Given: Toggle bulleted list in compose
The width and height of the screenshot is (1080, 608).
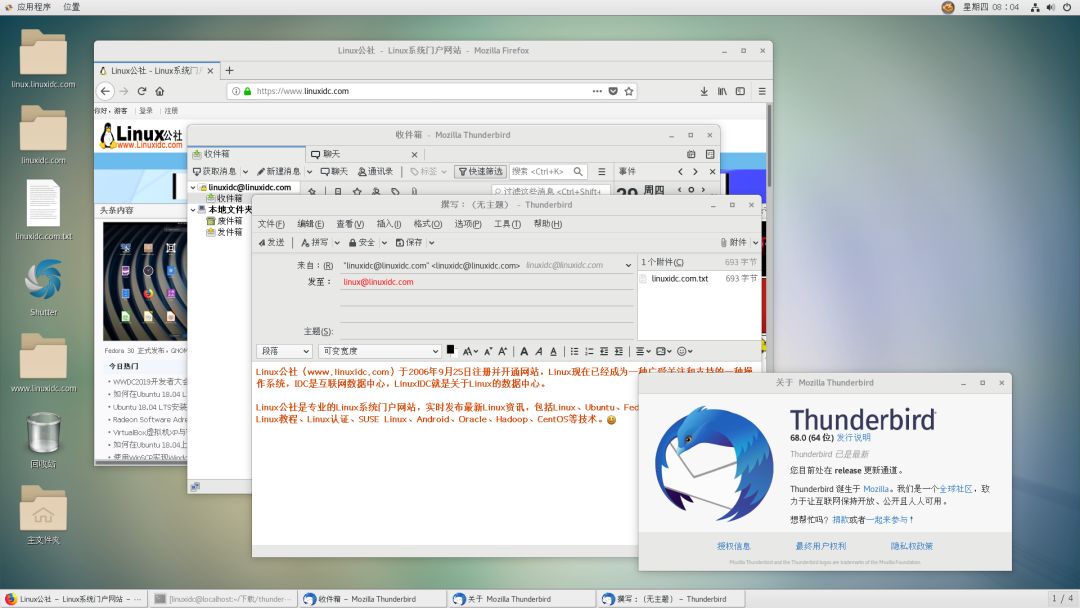Looking at the screenshot, I should tap(574, 351).
